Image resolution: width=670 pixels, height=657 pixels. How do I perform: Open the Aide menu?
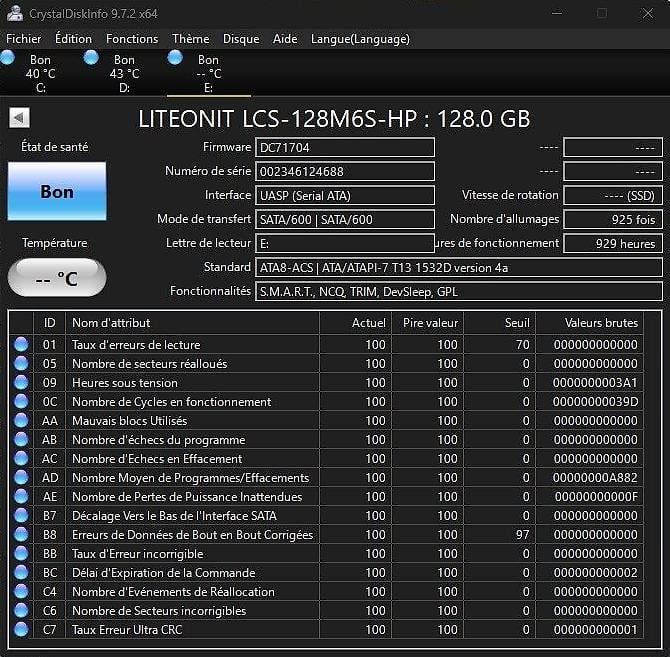coord(285,39)
